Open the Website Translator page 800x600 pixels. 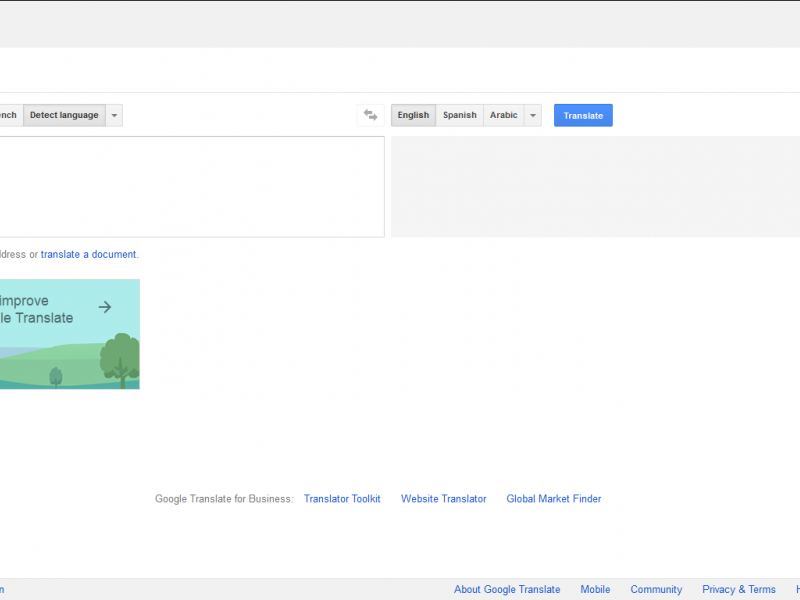pos(443,498)
